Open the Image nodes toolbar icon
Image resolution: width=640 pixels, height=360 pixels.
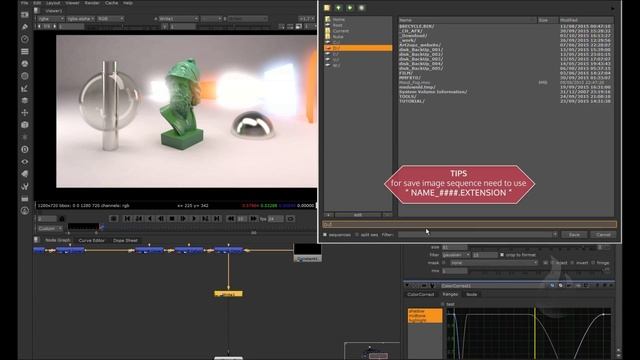[24, 15]
